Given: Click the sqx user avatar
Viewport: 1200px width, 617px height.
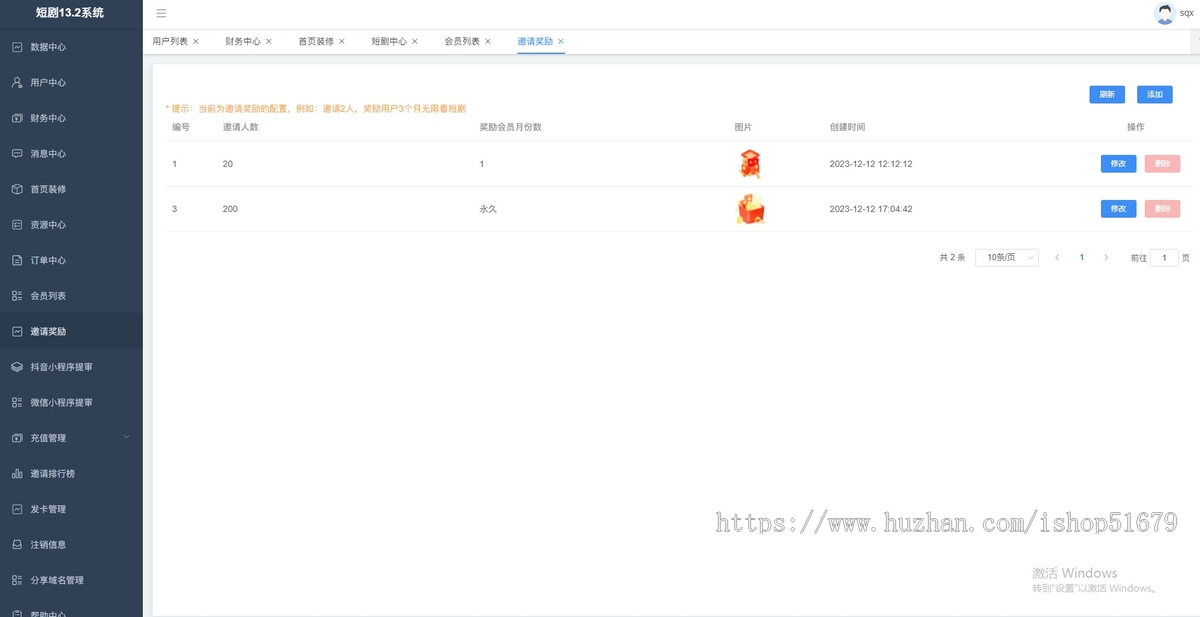Looking at the screenshot, I should [1164, 13].
